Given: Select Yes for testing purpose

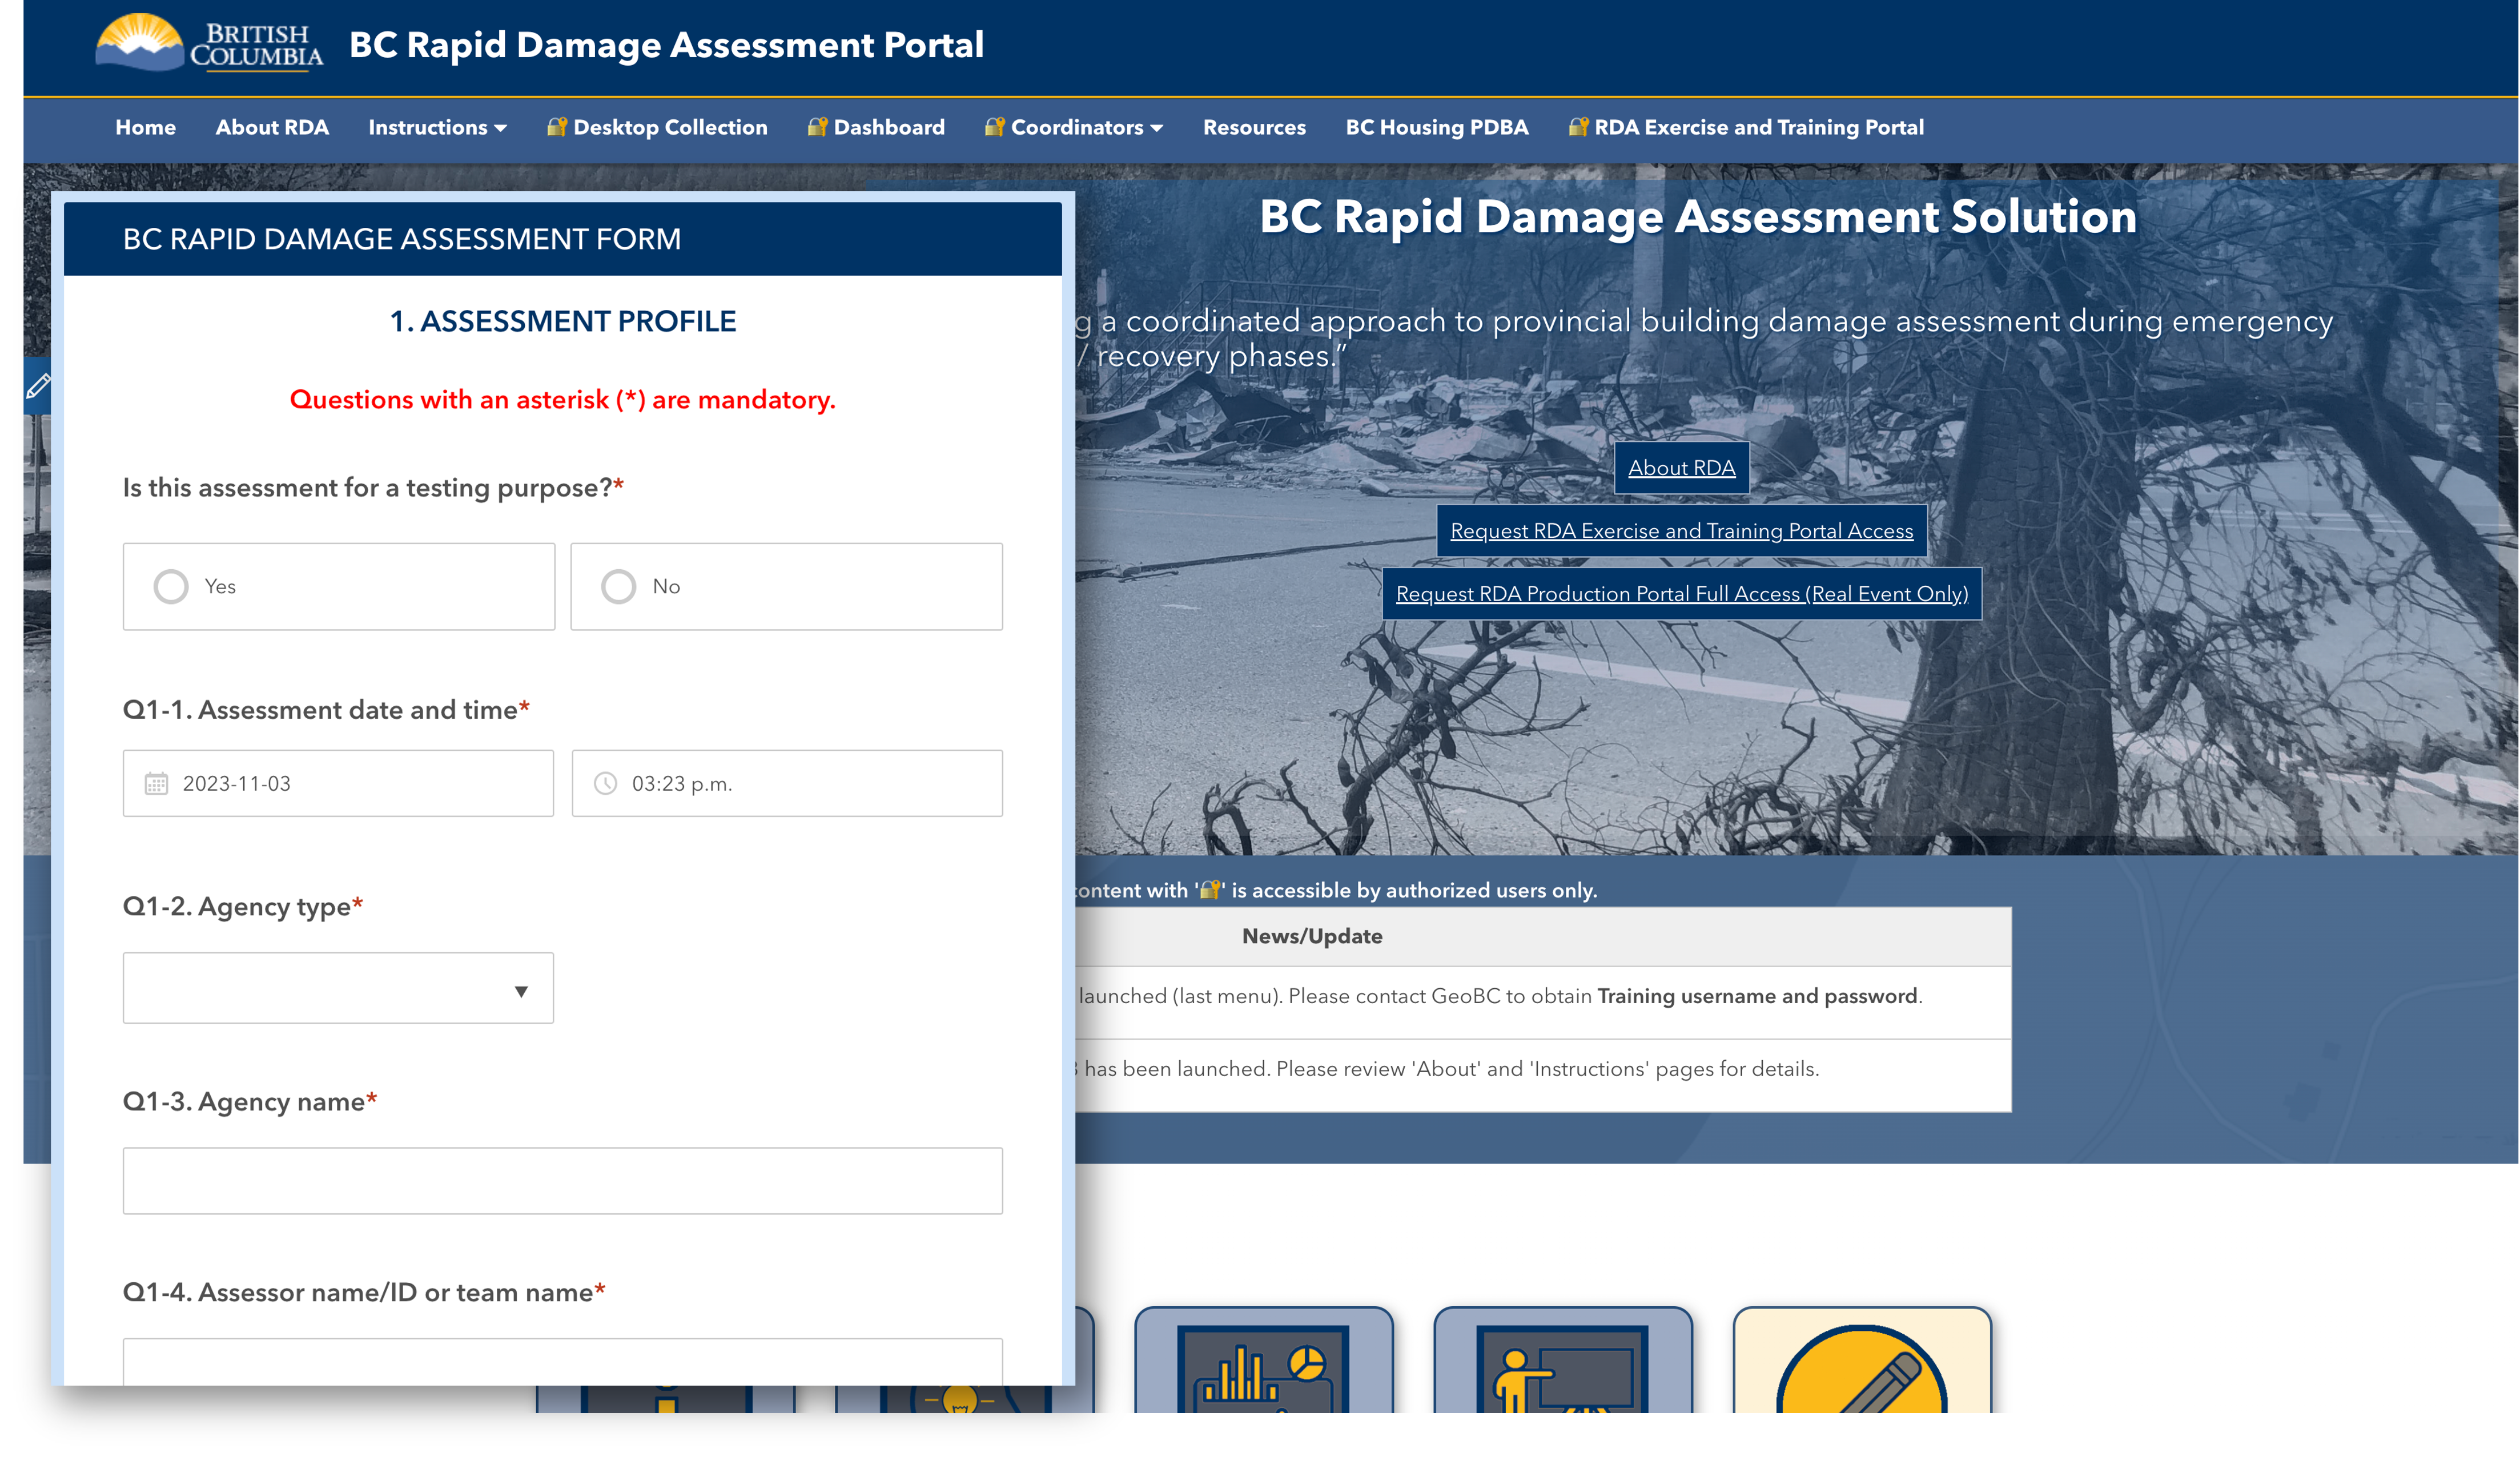Looking at the screenshot, I should [171, 586].
